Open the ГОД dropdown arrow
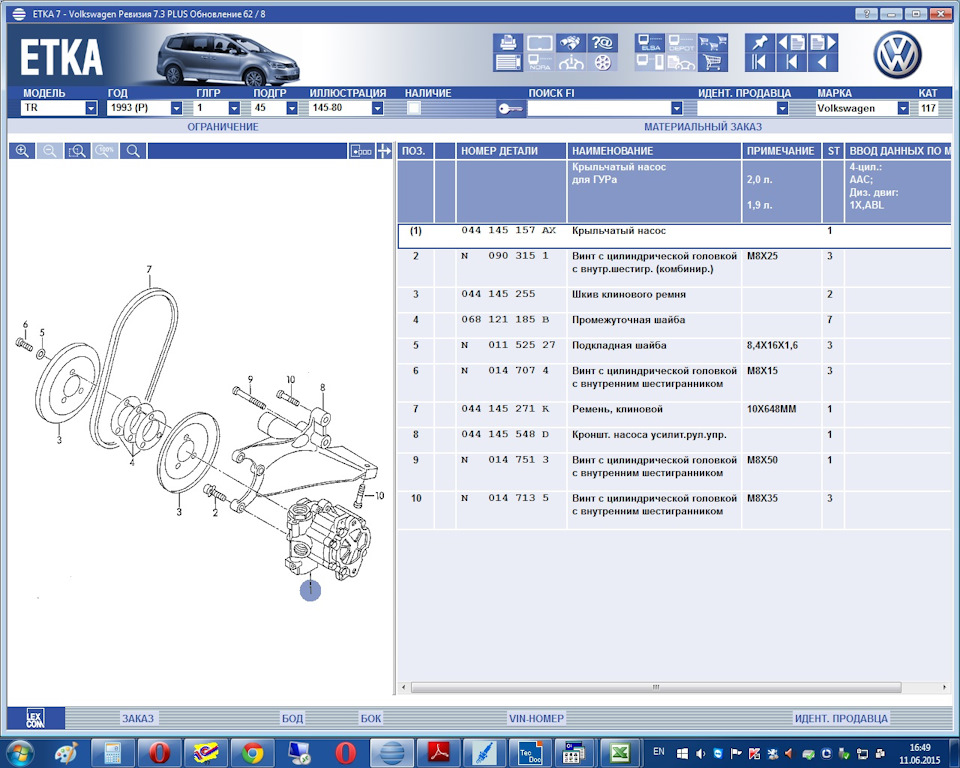 click(x=176, y=108)
